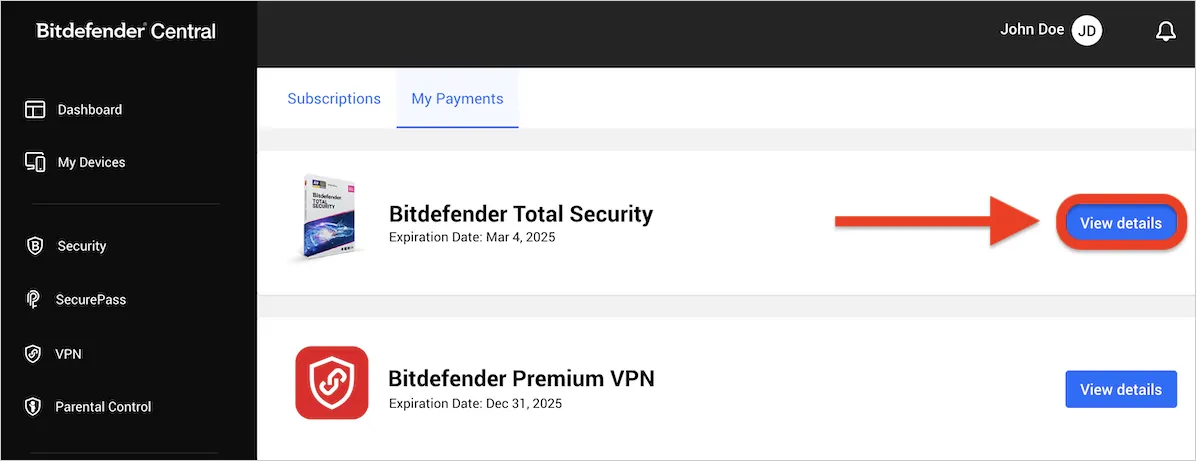View details for Bitdefender Premium VPN
The image size is (1196, 461).
point(1120,389)
